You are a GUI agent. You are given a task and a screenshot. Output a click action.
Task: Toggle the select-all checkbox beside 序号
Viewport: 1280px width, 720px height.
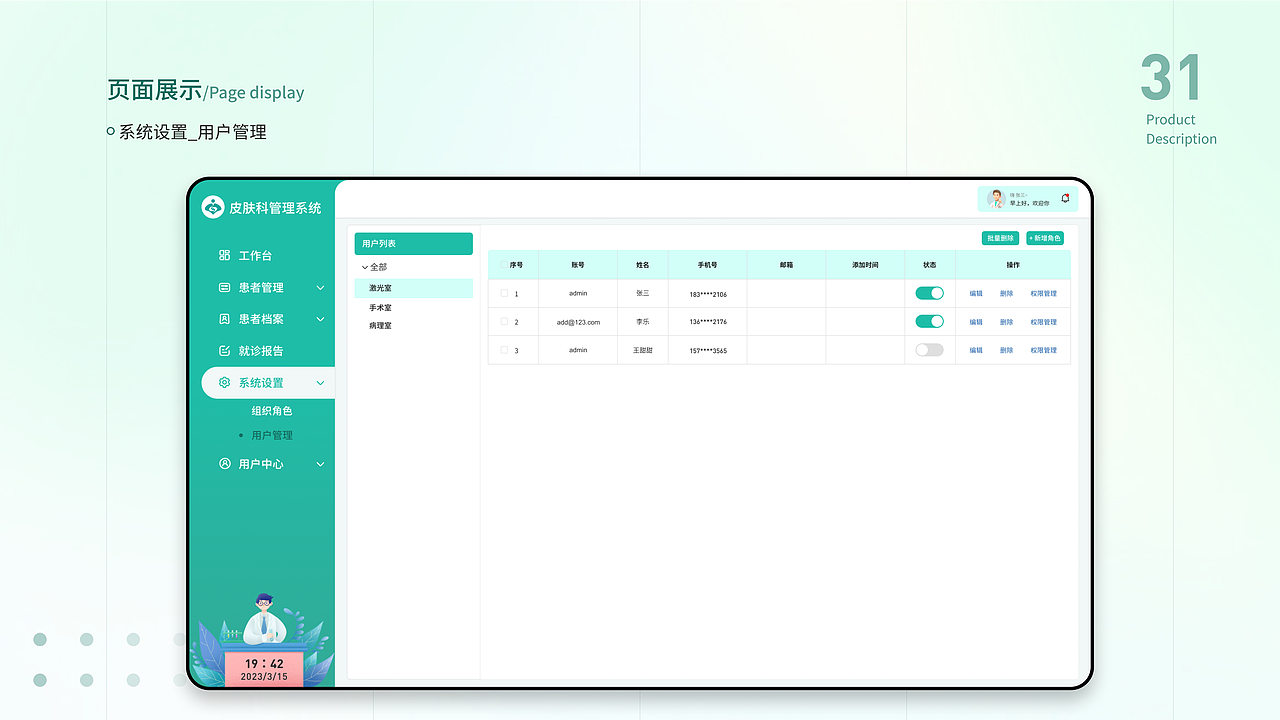click(504, 265)
